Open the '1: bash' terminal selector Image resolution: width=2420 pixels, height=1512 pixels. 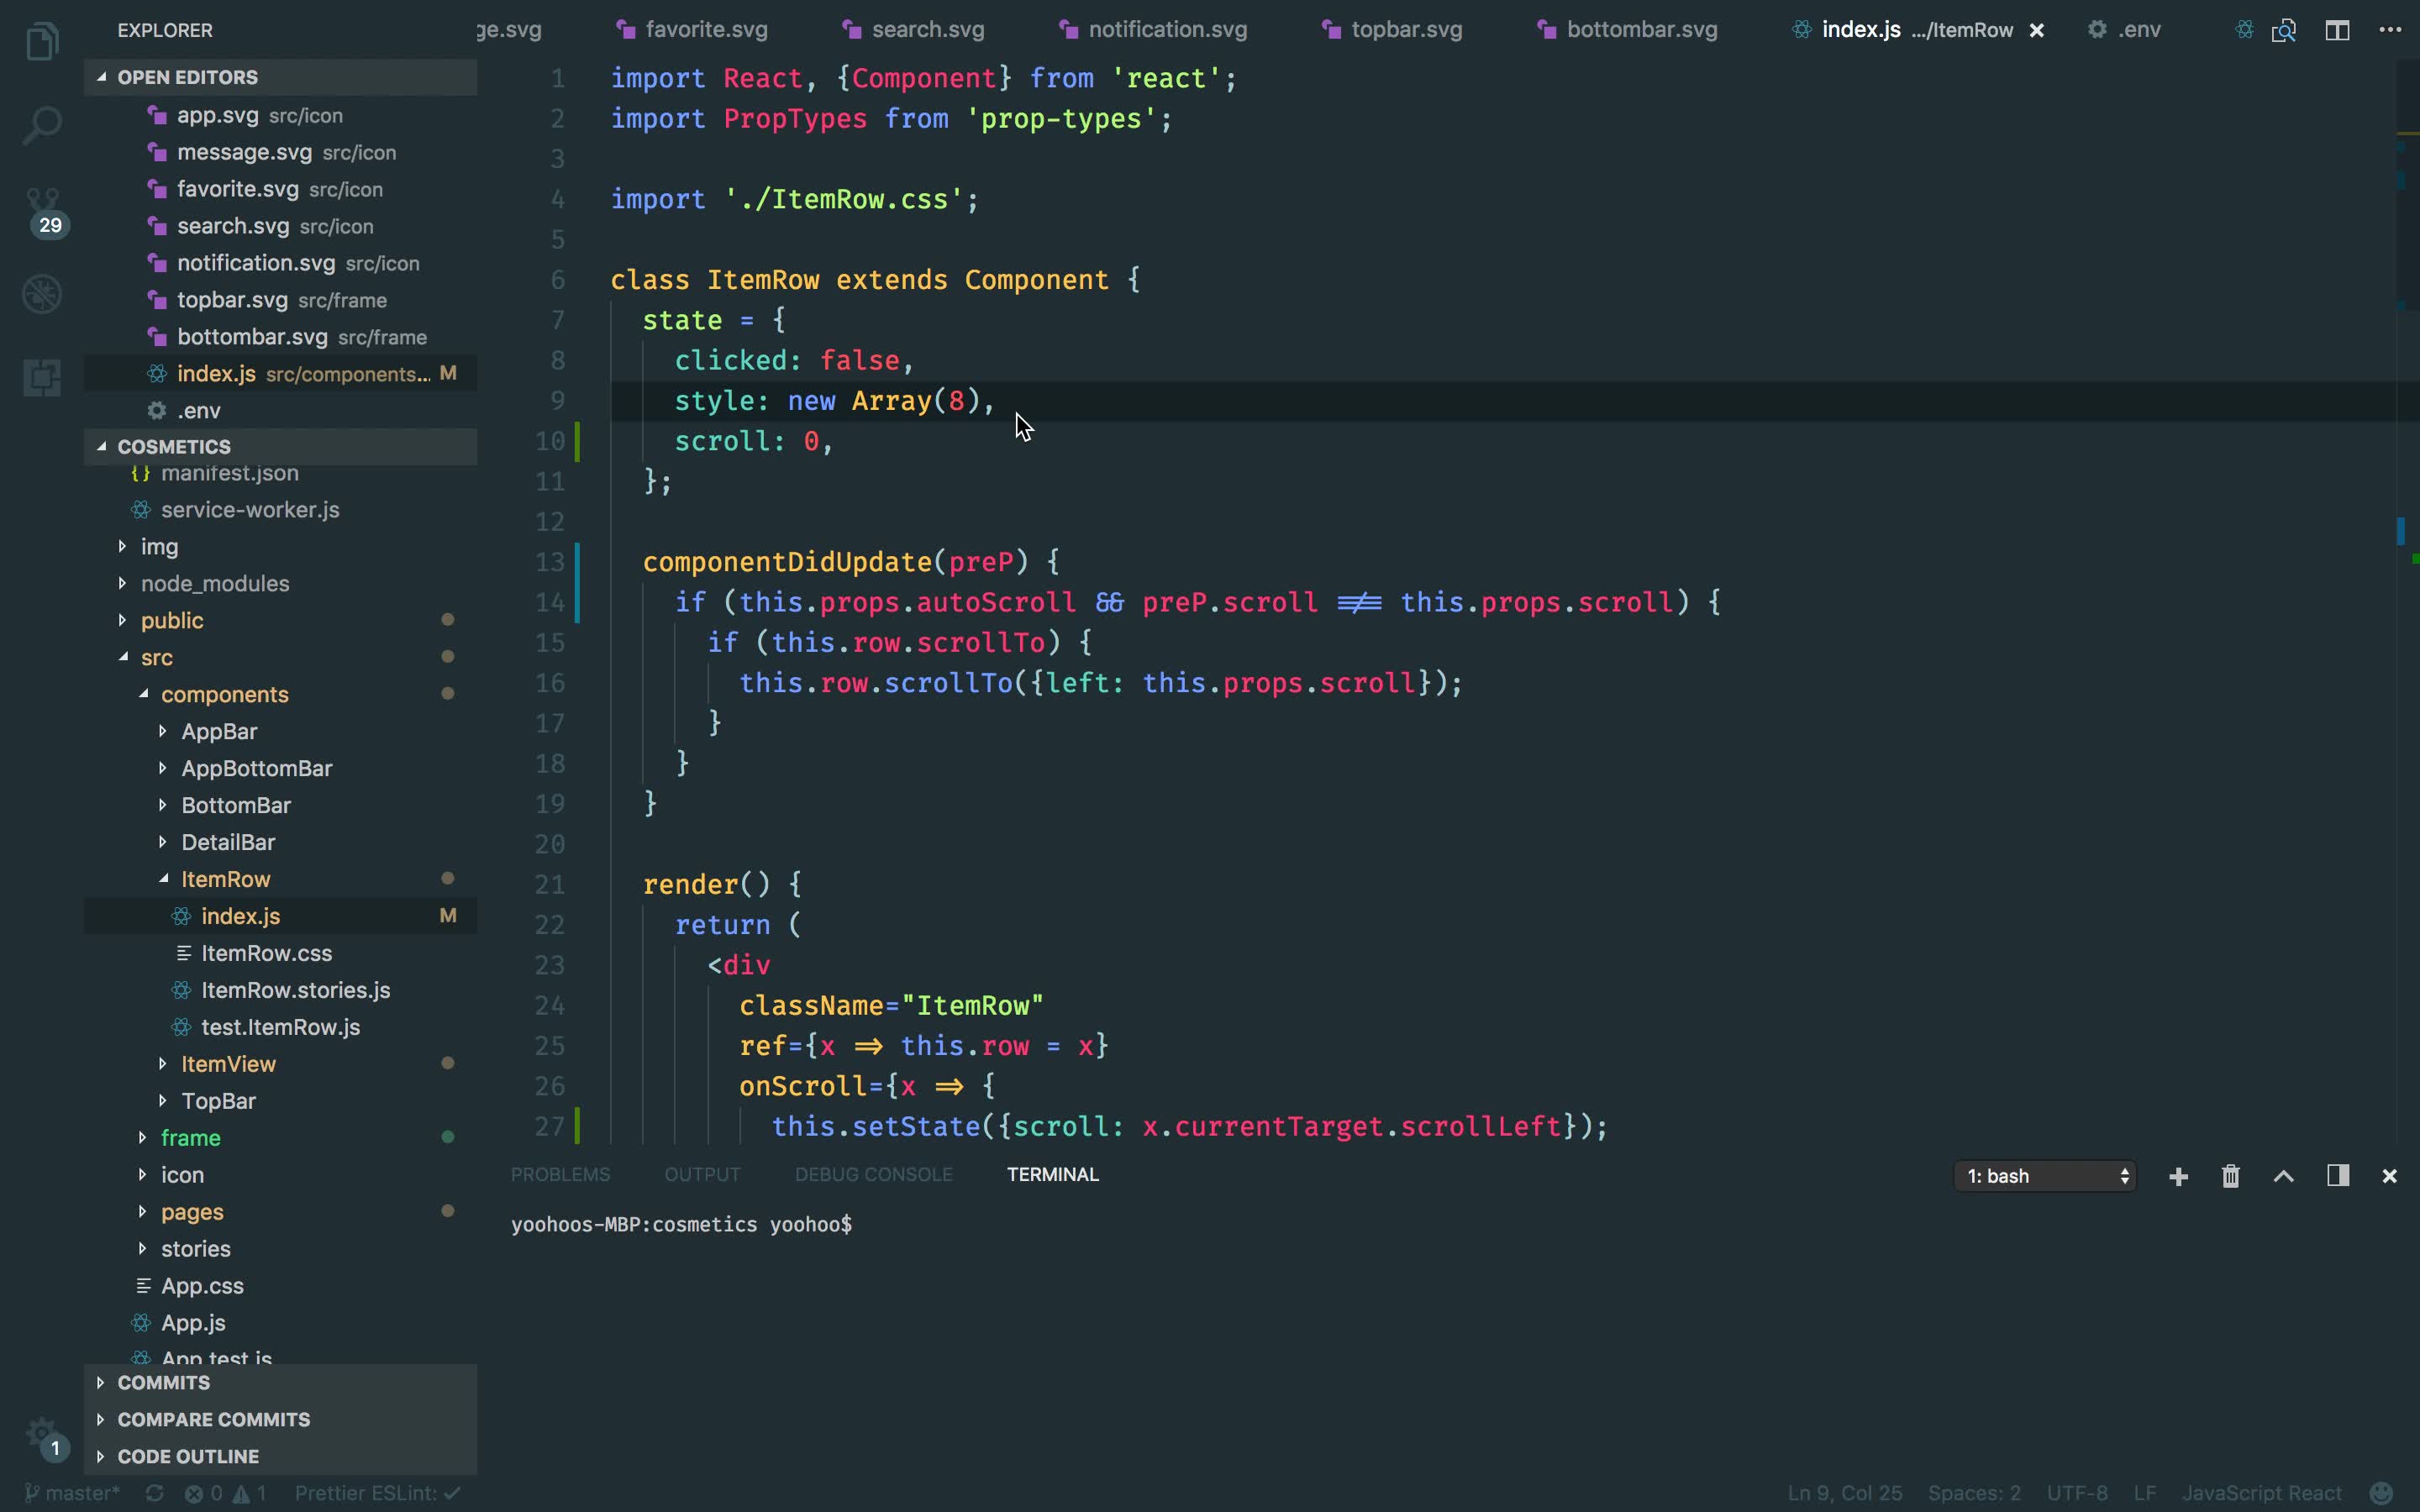click(2045, 1176)
